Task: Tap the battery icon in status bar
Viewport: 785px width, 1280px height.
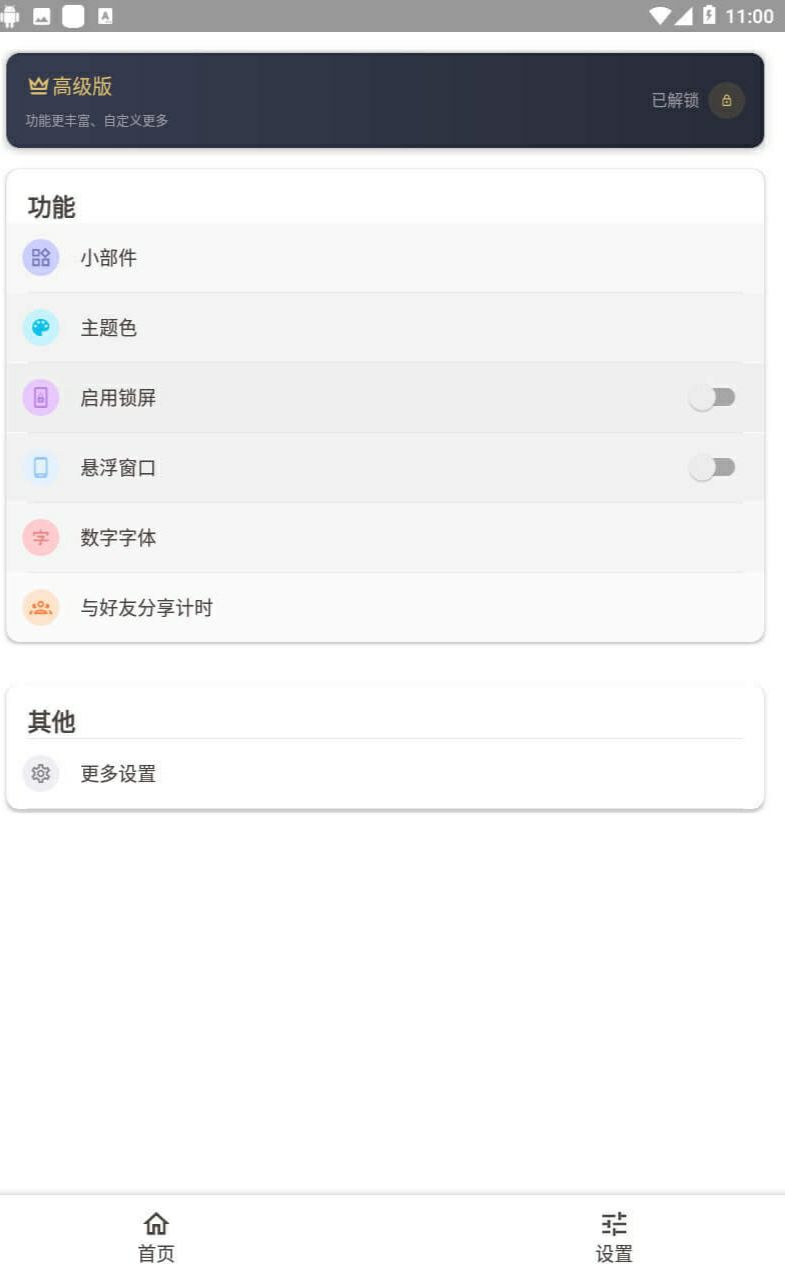Action: [710, 15]
